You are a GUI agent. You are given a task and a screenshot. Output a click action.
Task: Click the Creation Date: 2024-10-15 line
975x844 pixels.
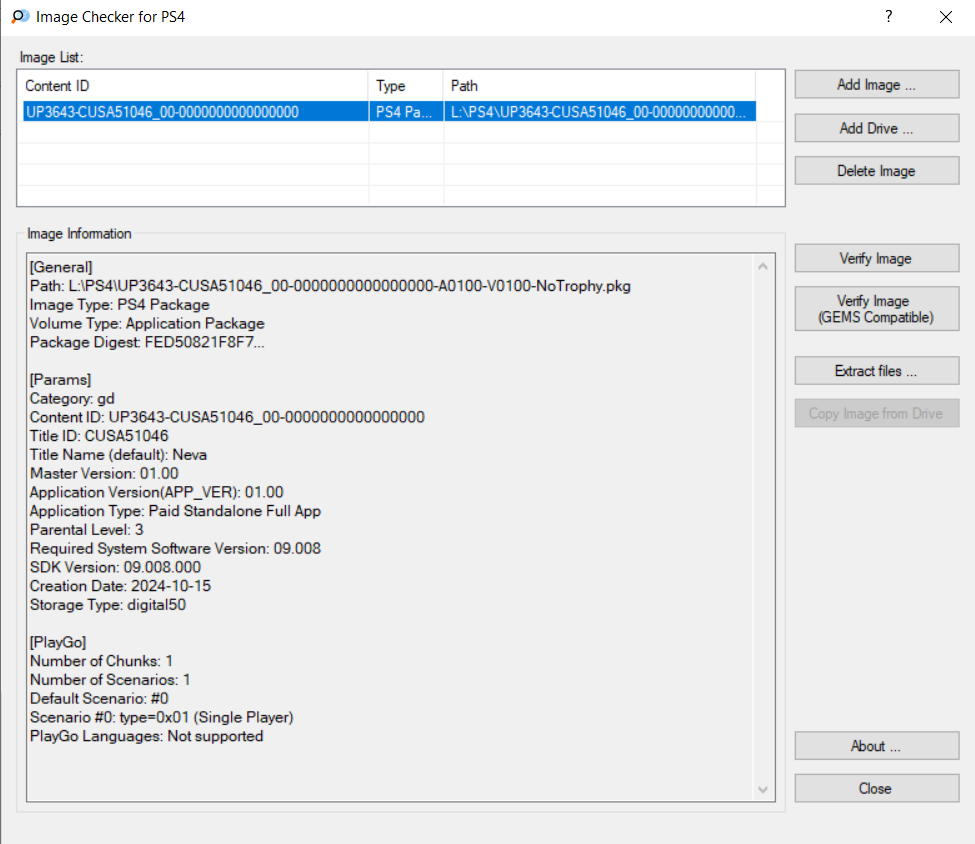pos(120,586)
